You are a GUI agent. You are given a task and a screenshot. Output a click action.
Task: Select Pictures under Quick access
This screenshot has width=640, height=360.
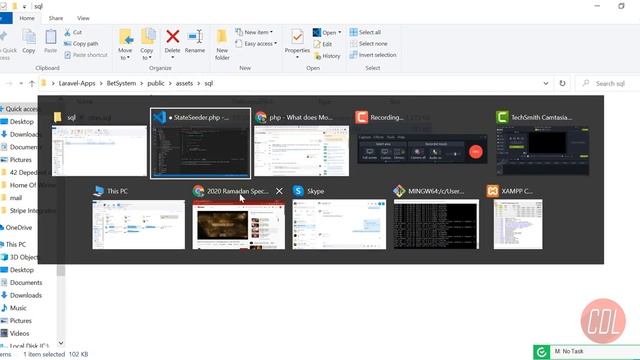[x=20, y=160]
